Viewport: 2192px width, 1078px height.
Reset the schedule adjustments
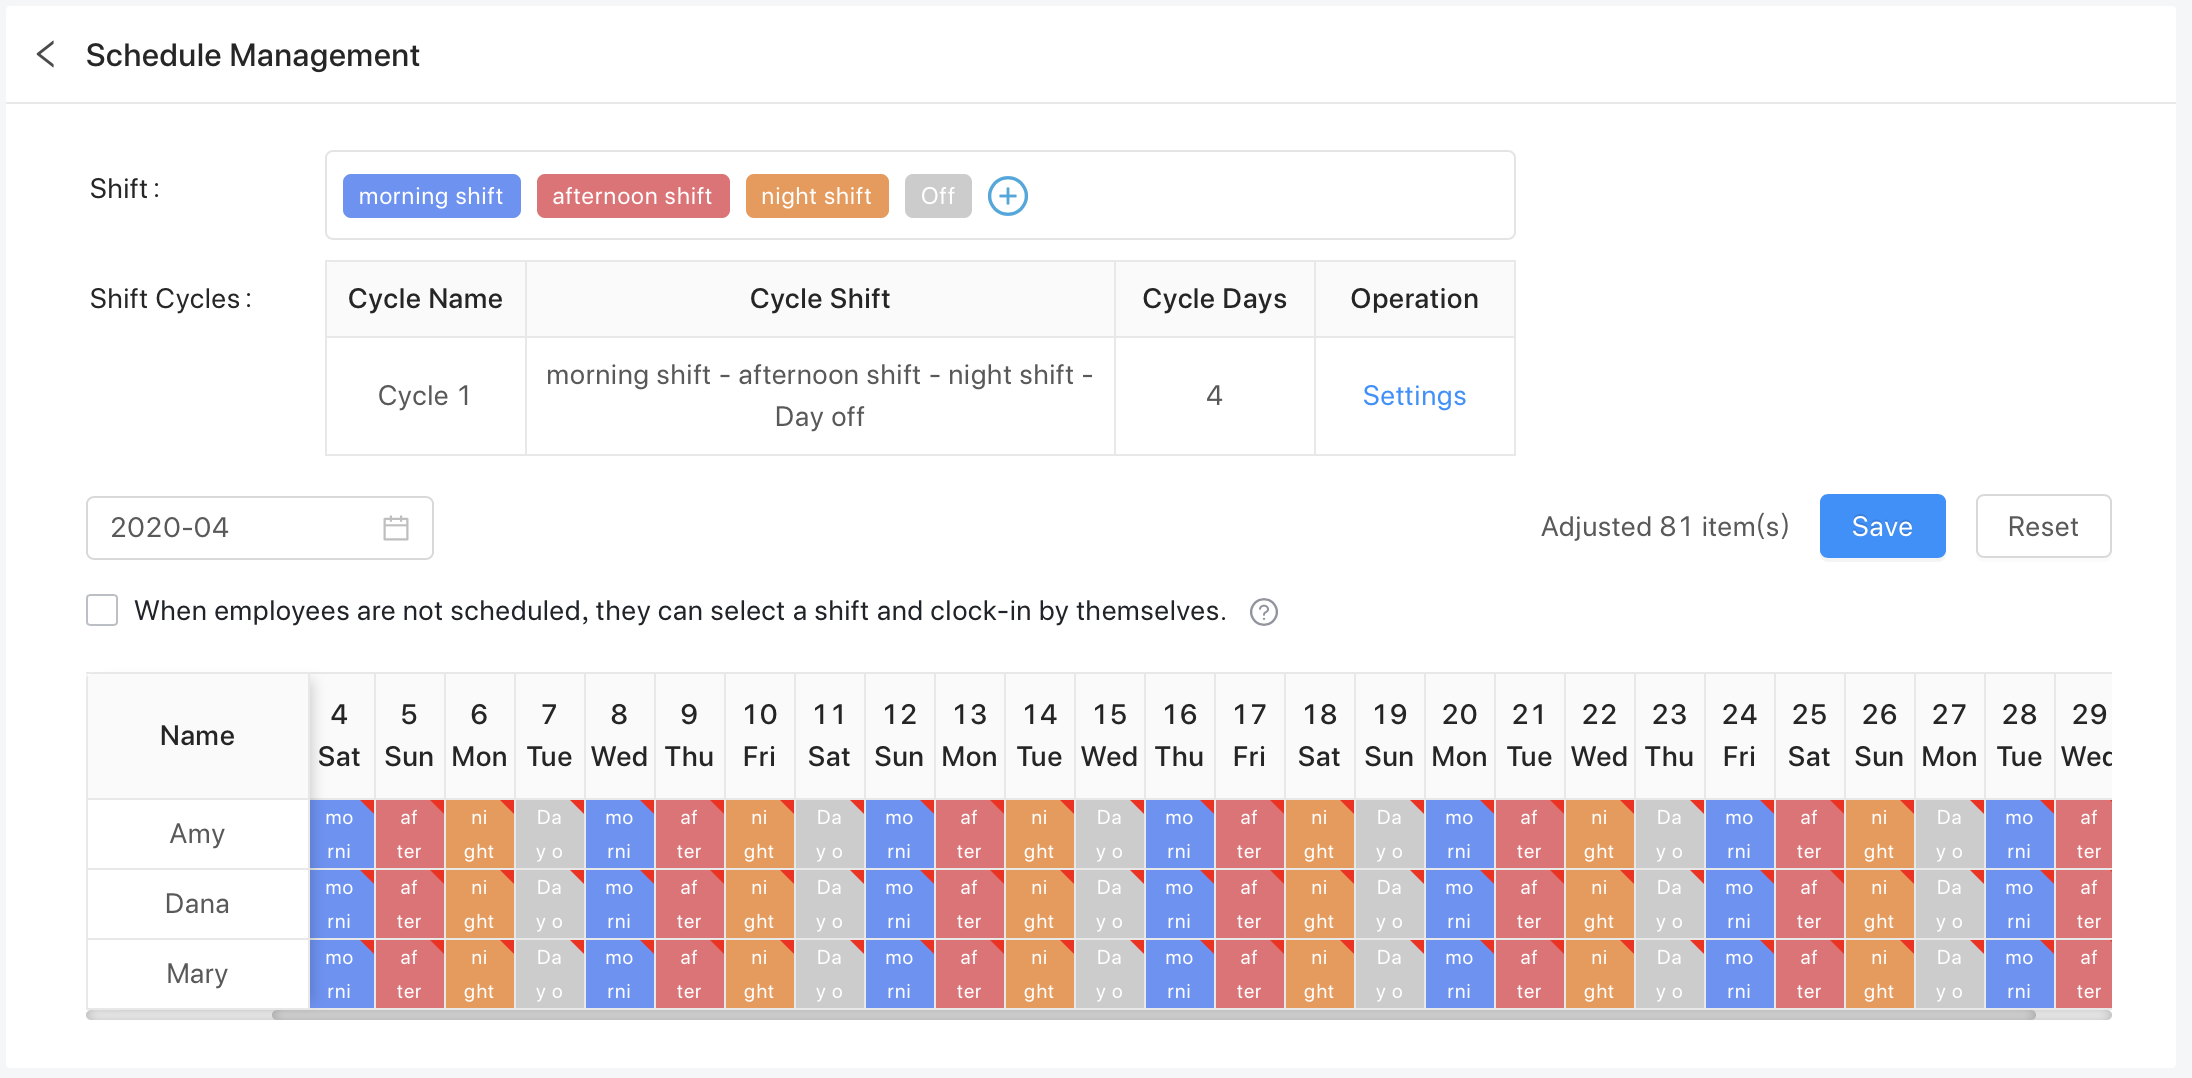point(2042,527)
